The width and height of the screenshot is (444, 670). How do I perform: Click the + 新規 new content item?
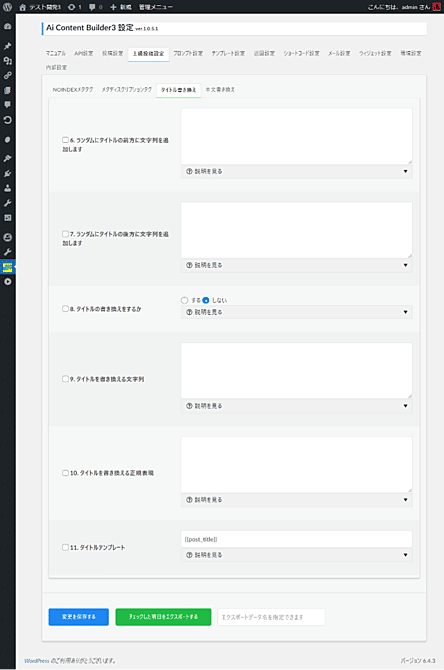pyautogui.click(x=121, y=7)
